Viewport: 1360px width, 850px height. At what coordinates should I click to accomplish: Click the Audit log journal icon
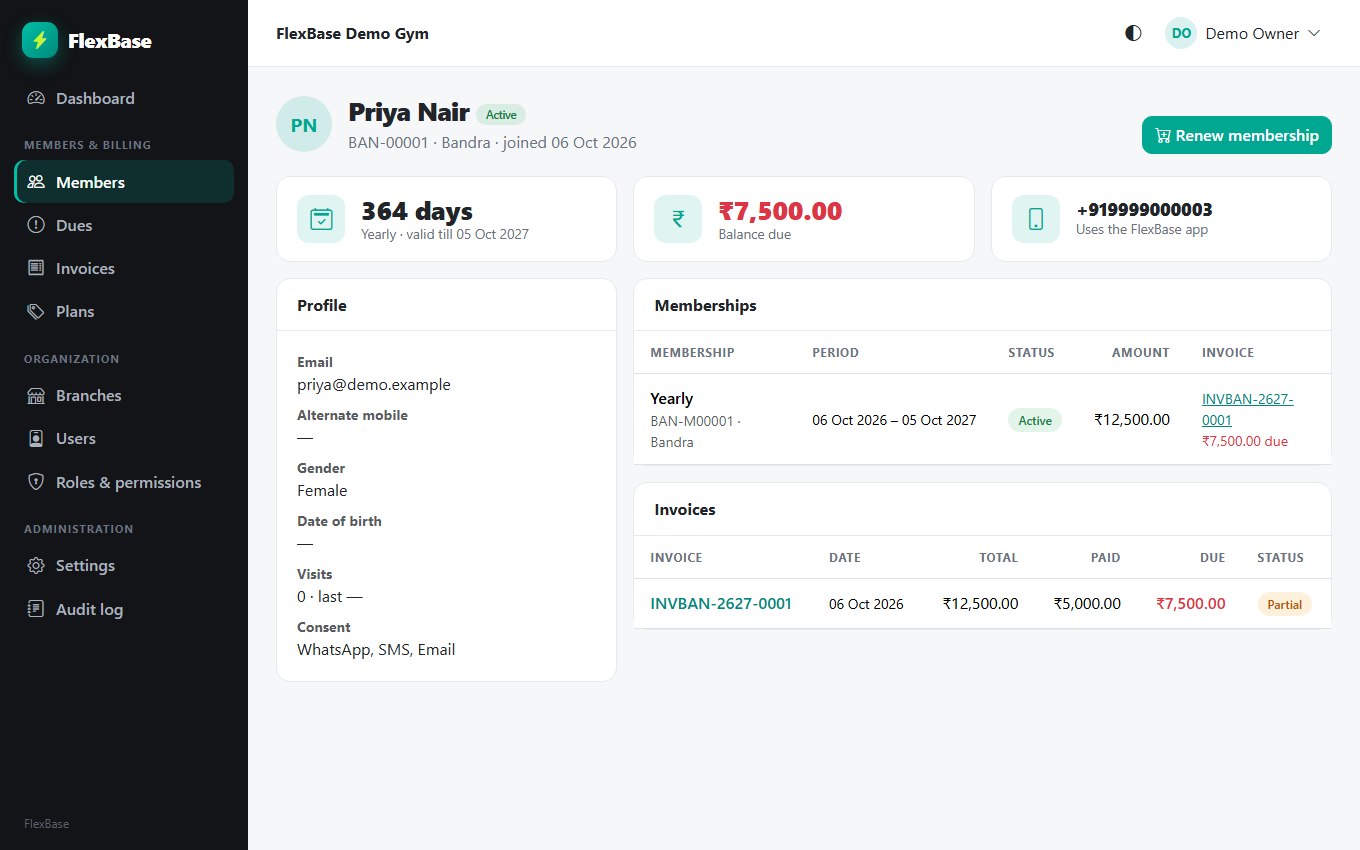pos(36,609)
